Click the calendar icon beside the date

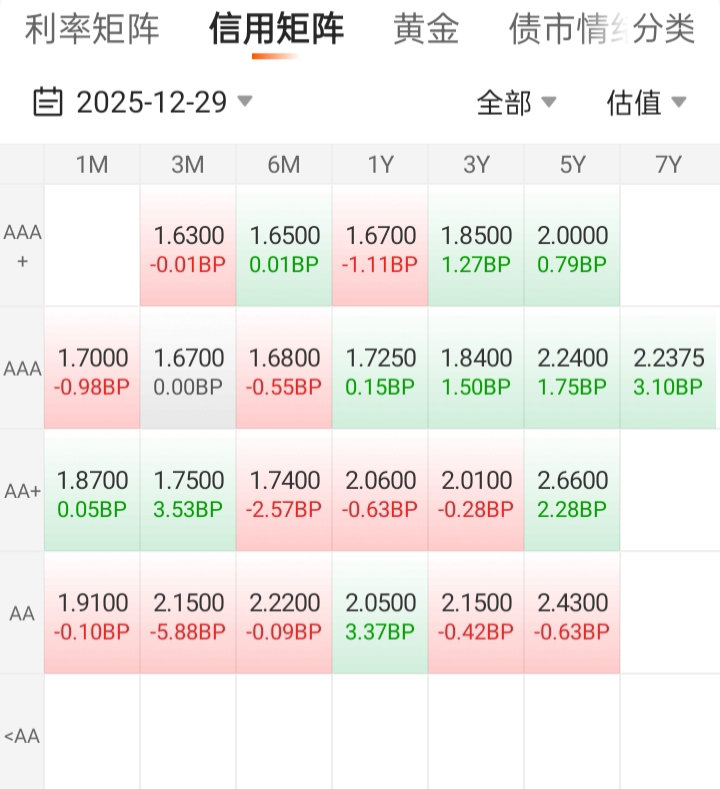(x=47, y=102)
